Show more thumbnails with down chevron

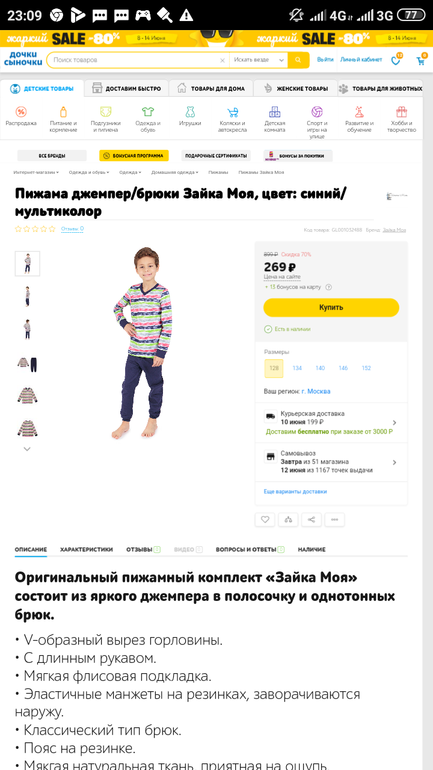(27, 449)
